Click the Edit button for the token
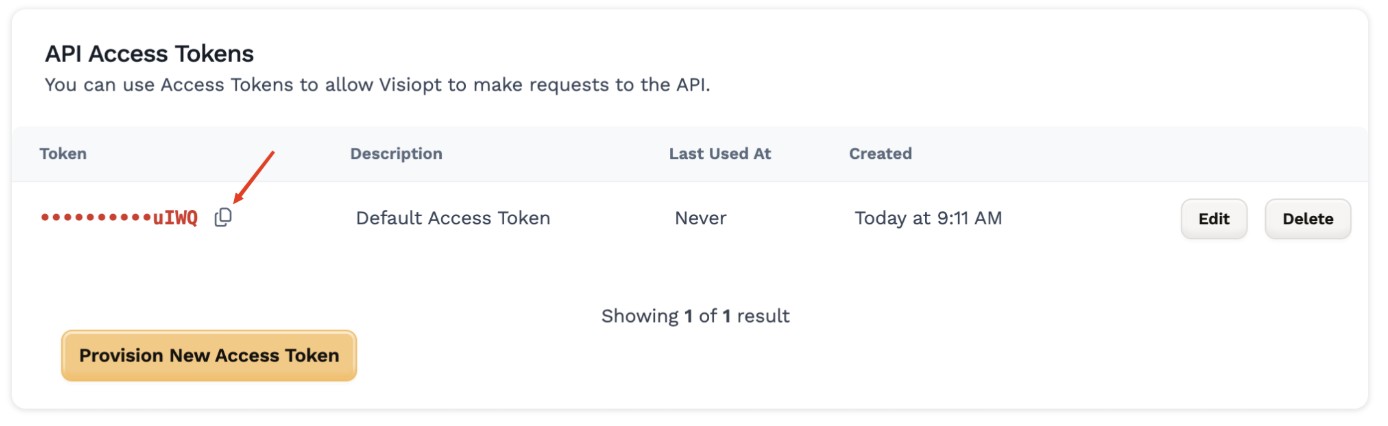The image size is (1388, 426). 1214,219
